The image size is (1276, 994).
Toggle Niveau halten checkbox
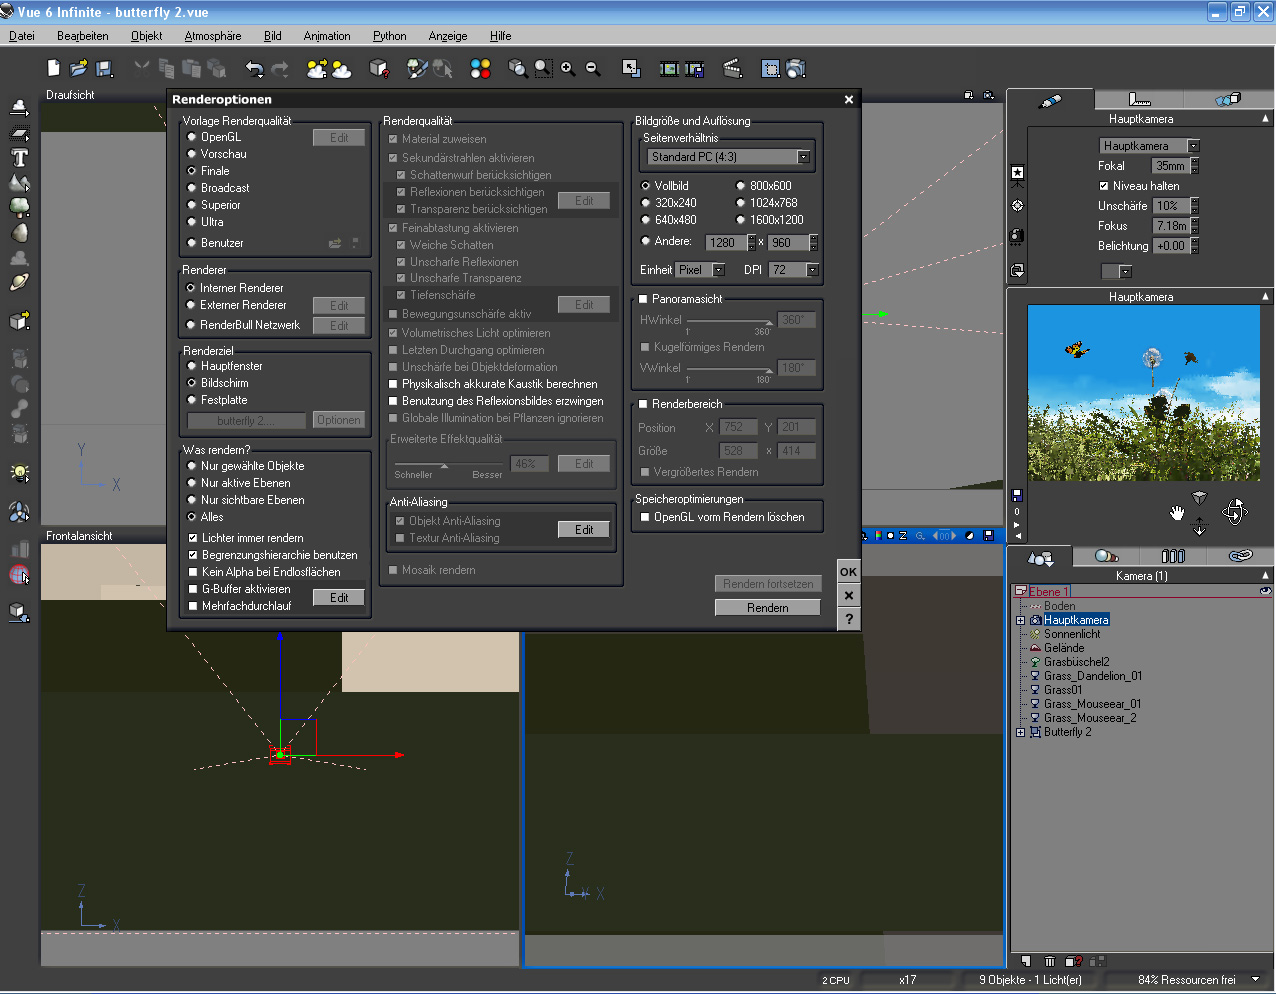coord(1104,186)
